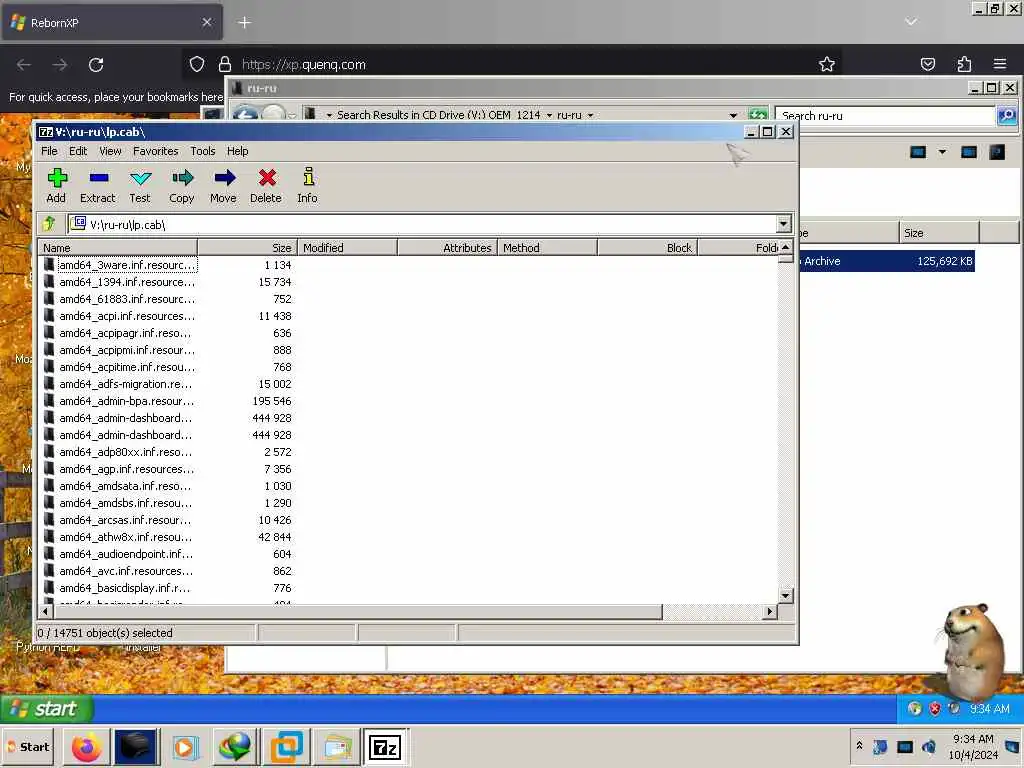Viewport: 1024px width, 768px height.
Task: Sort by the Method column
Action: click(547, 248)
